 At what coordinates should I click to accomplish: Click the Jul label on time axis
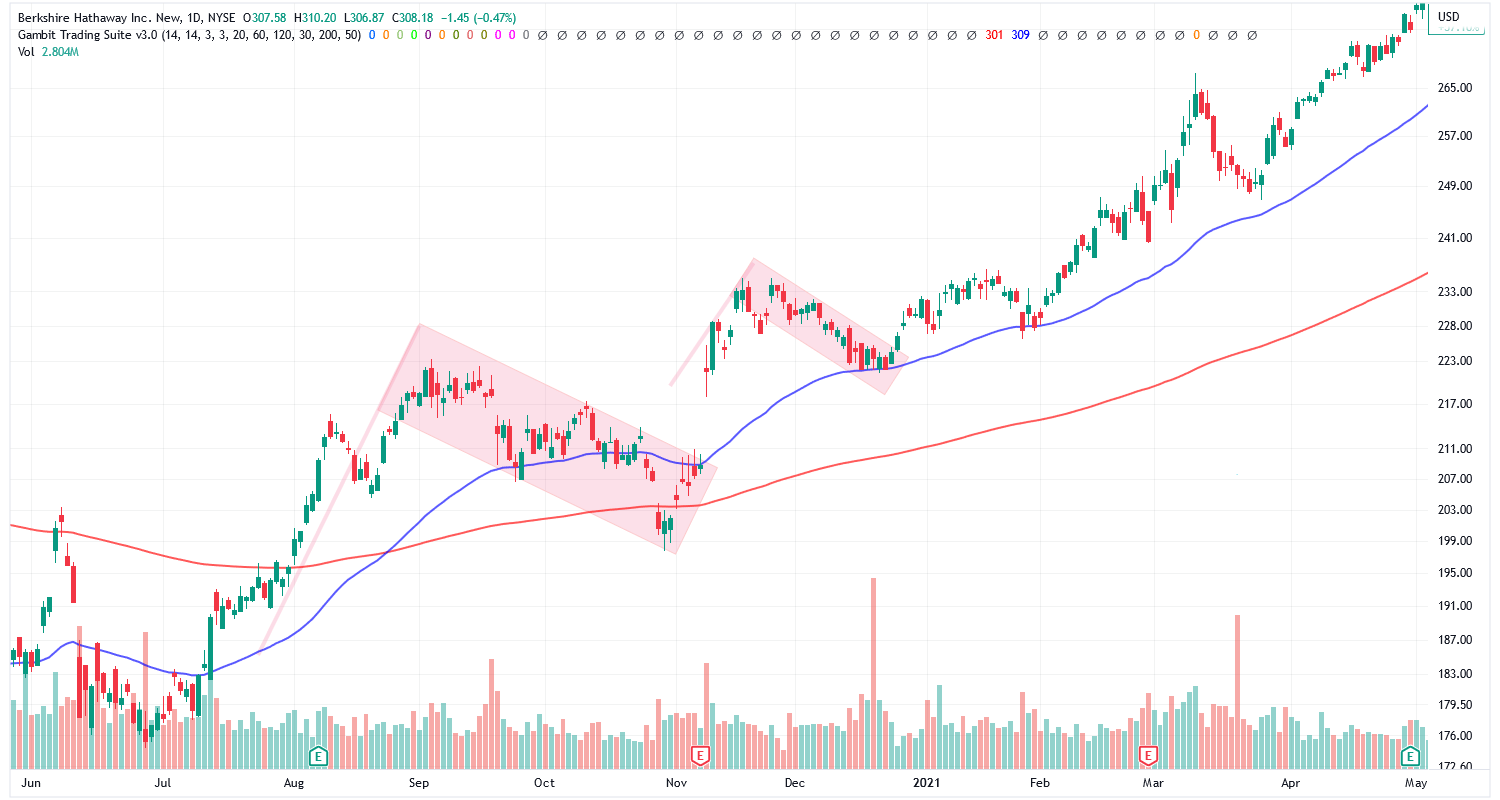pyautogui.click(x=164, y=785)
